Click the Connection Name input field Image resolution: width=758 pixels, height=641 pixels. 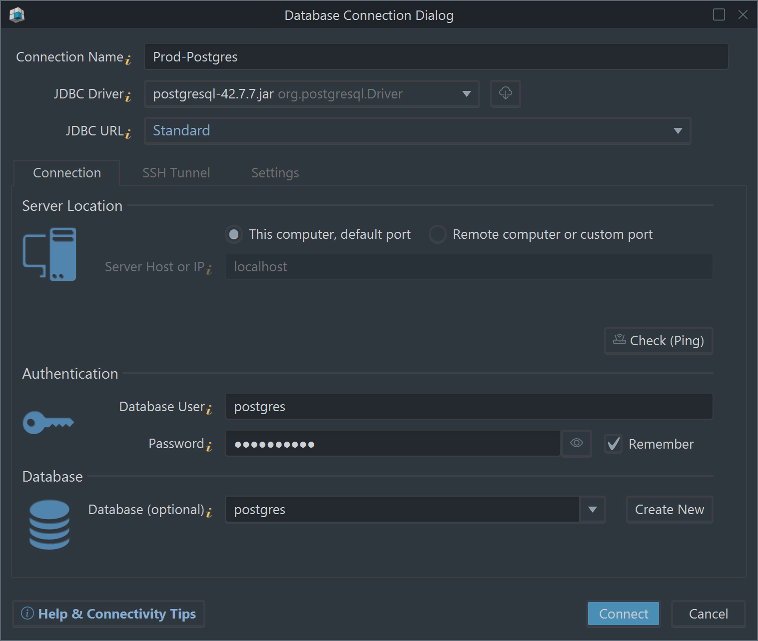436,57
